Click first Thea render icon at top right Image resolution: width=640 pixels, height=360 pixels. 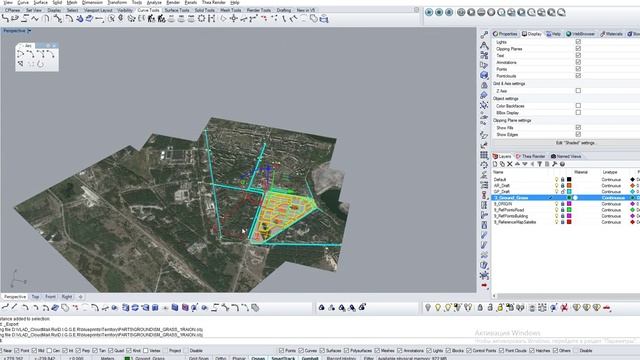click(429, 12)
